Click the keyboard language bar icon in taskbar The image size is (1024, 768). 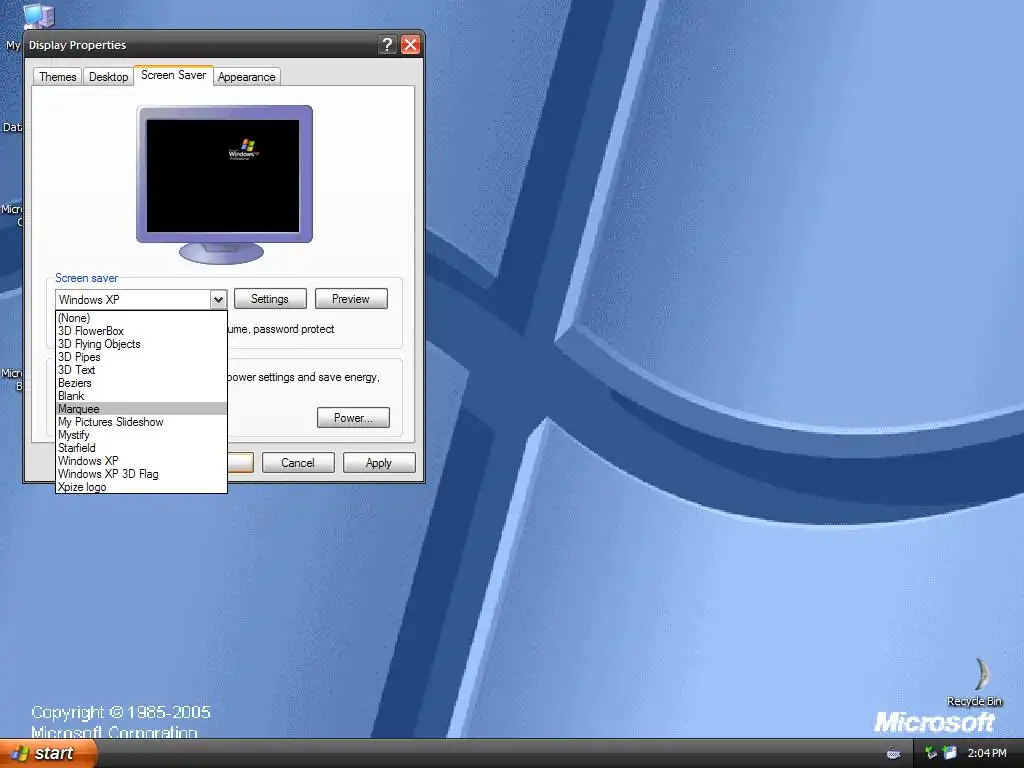pos(893,753)
